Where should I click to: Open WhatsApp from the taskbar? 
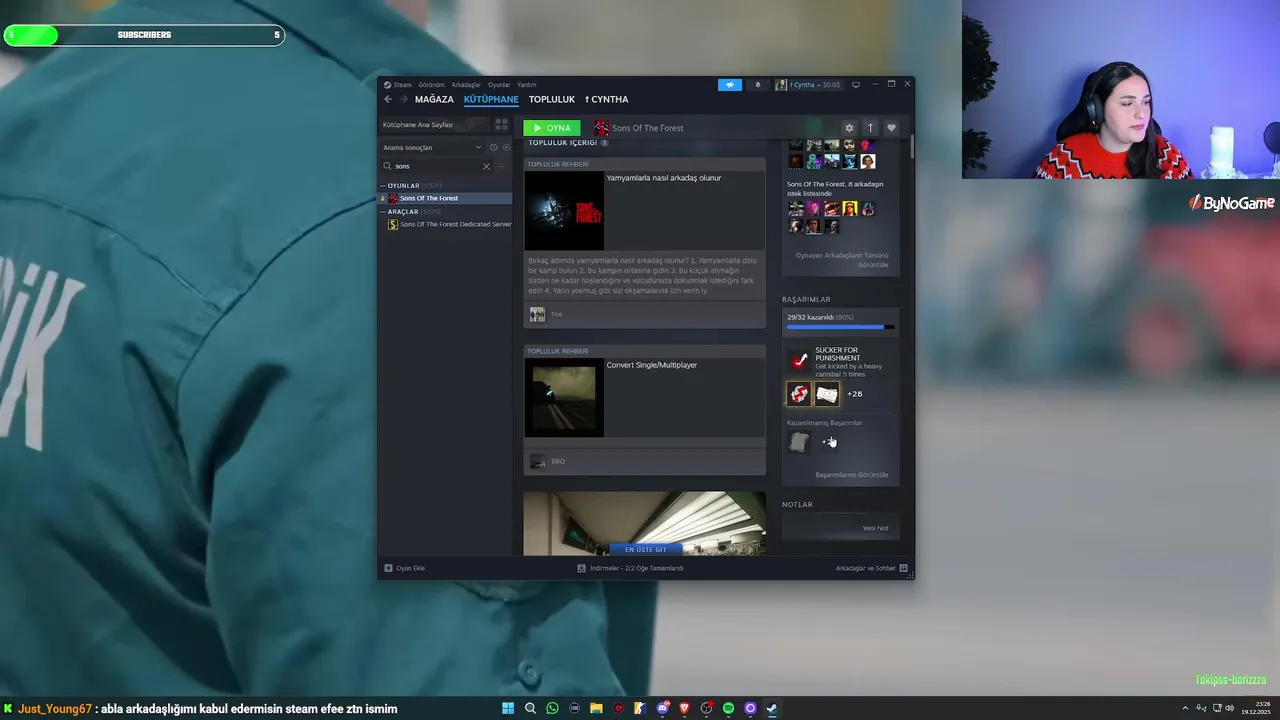pos(552,708)
